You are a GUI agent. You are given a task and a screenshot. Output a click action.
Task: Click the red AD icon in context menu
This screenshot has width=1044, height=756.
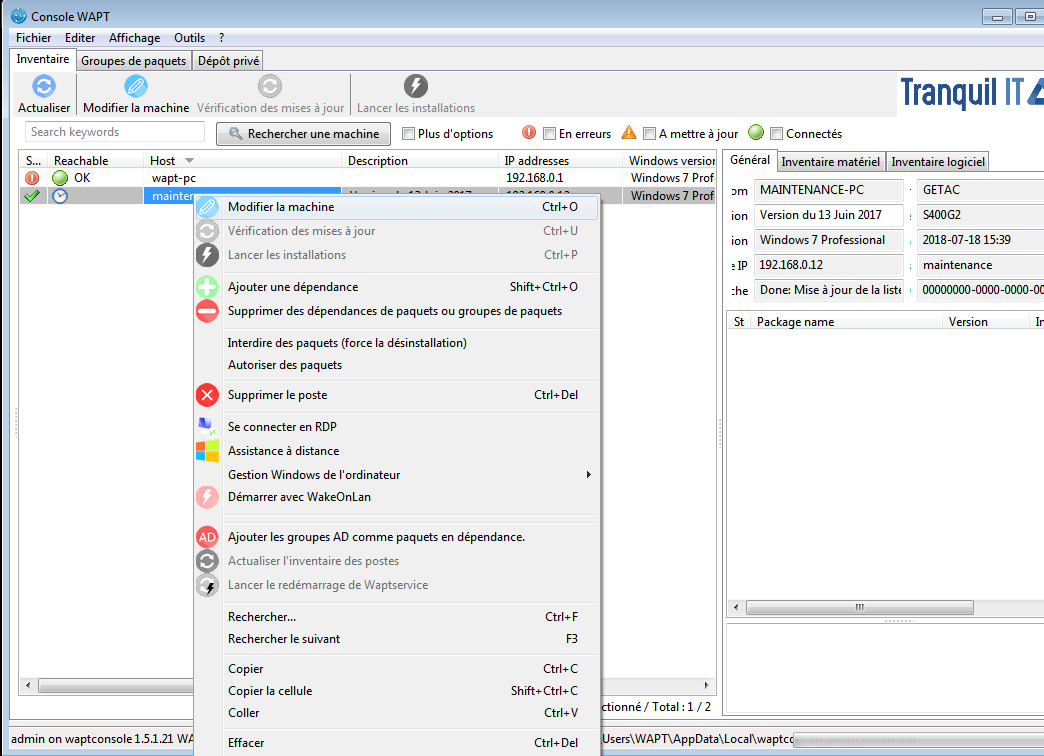point(207,537)
